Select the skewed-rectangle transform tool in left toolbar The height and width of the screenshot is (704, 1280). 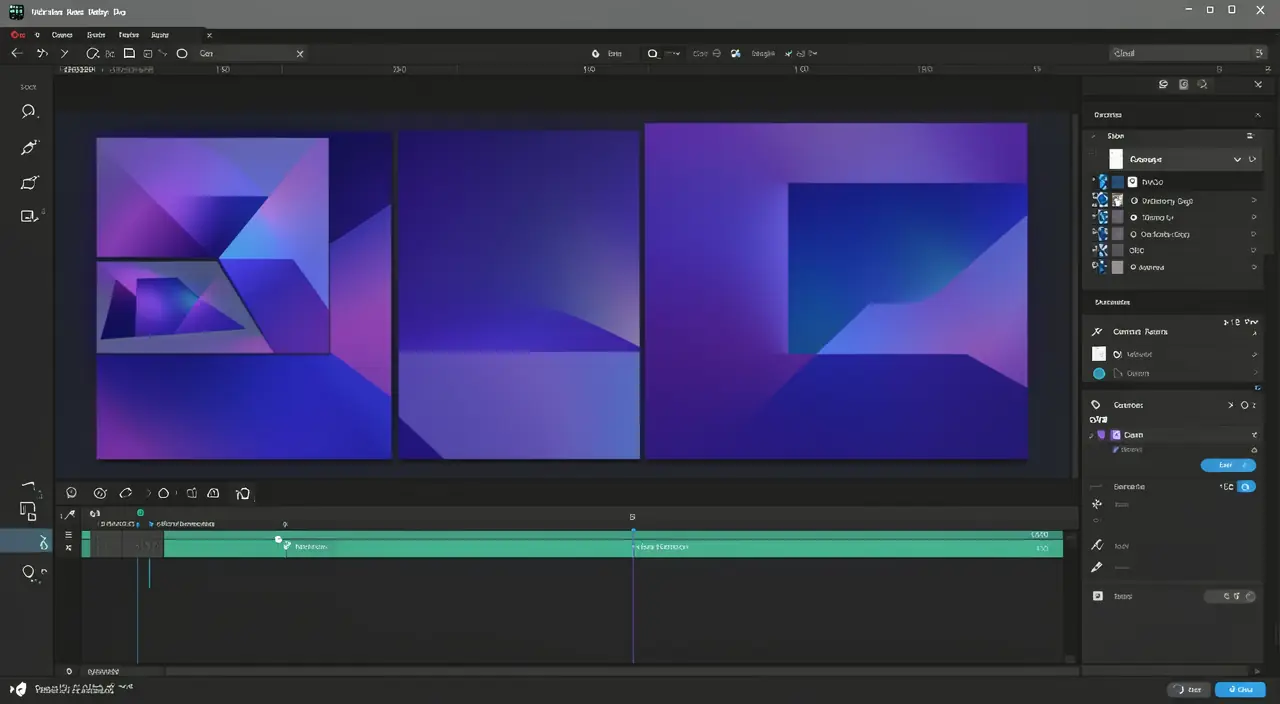[x=29, y=183]
